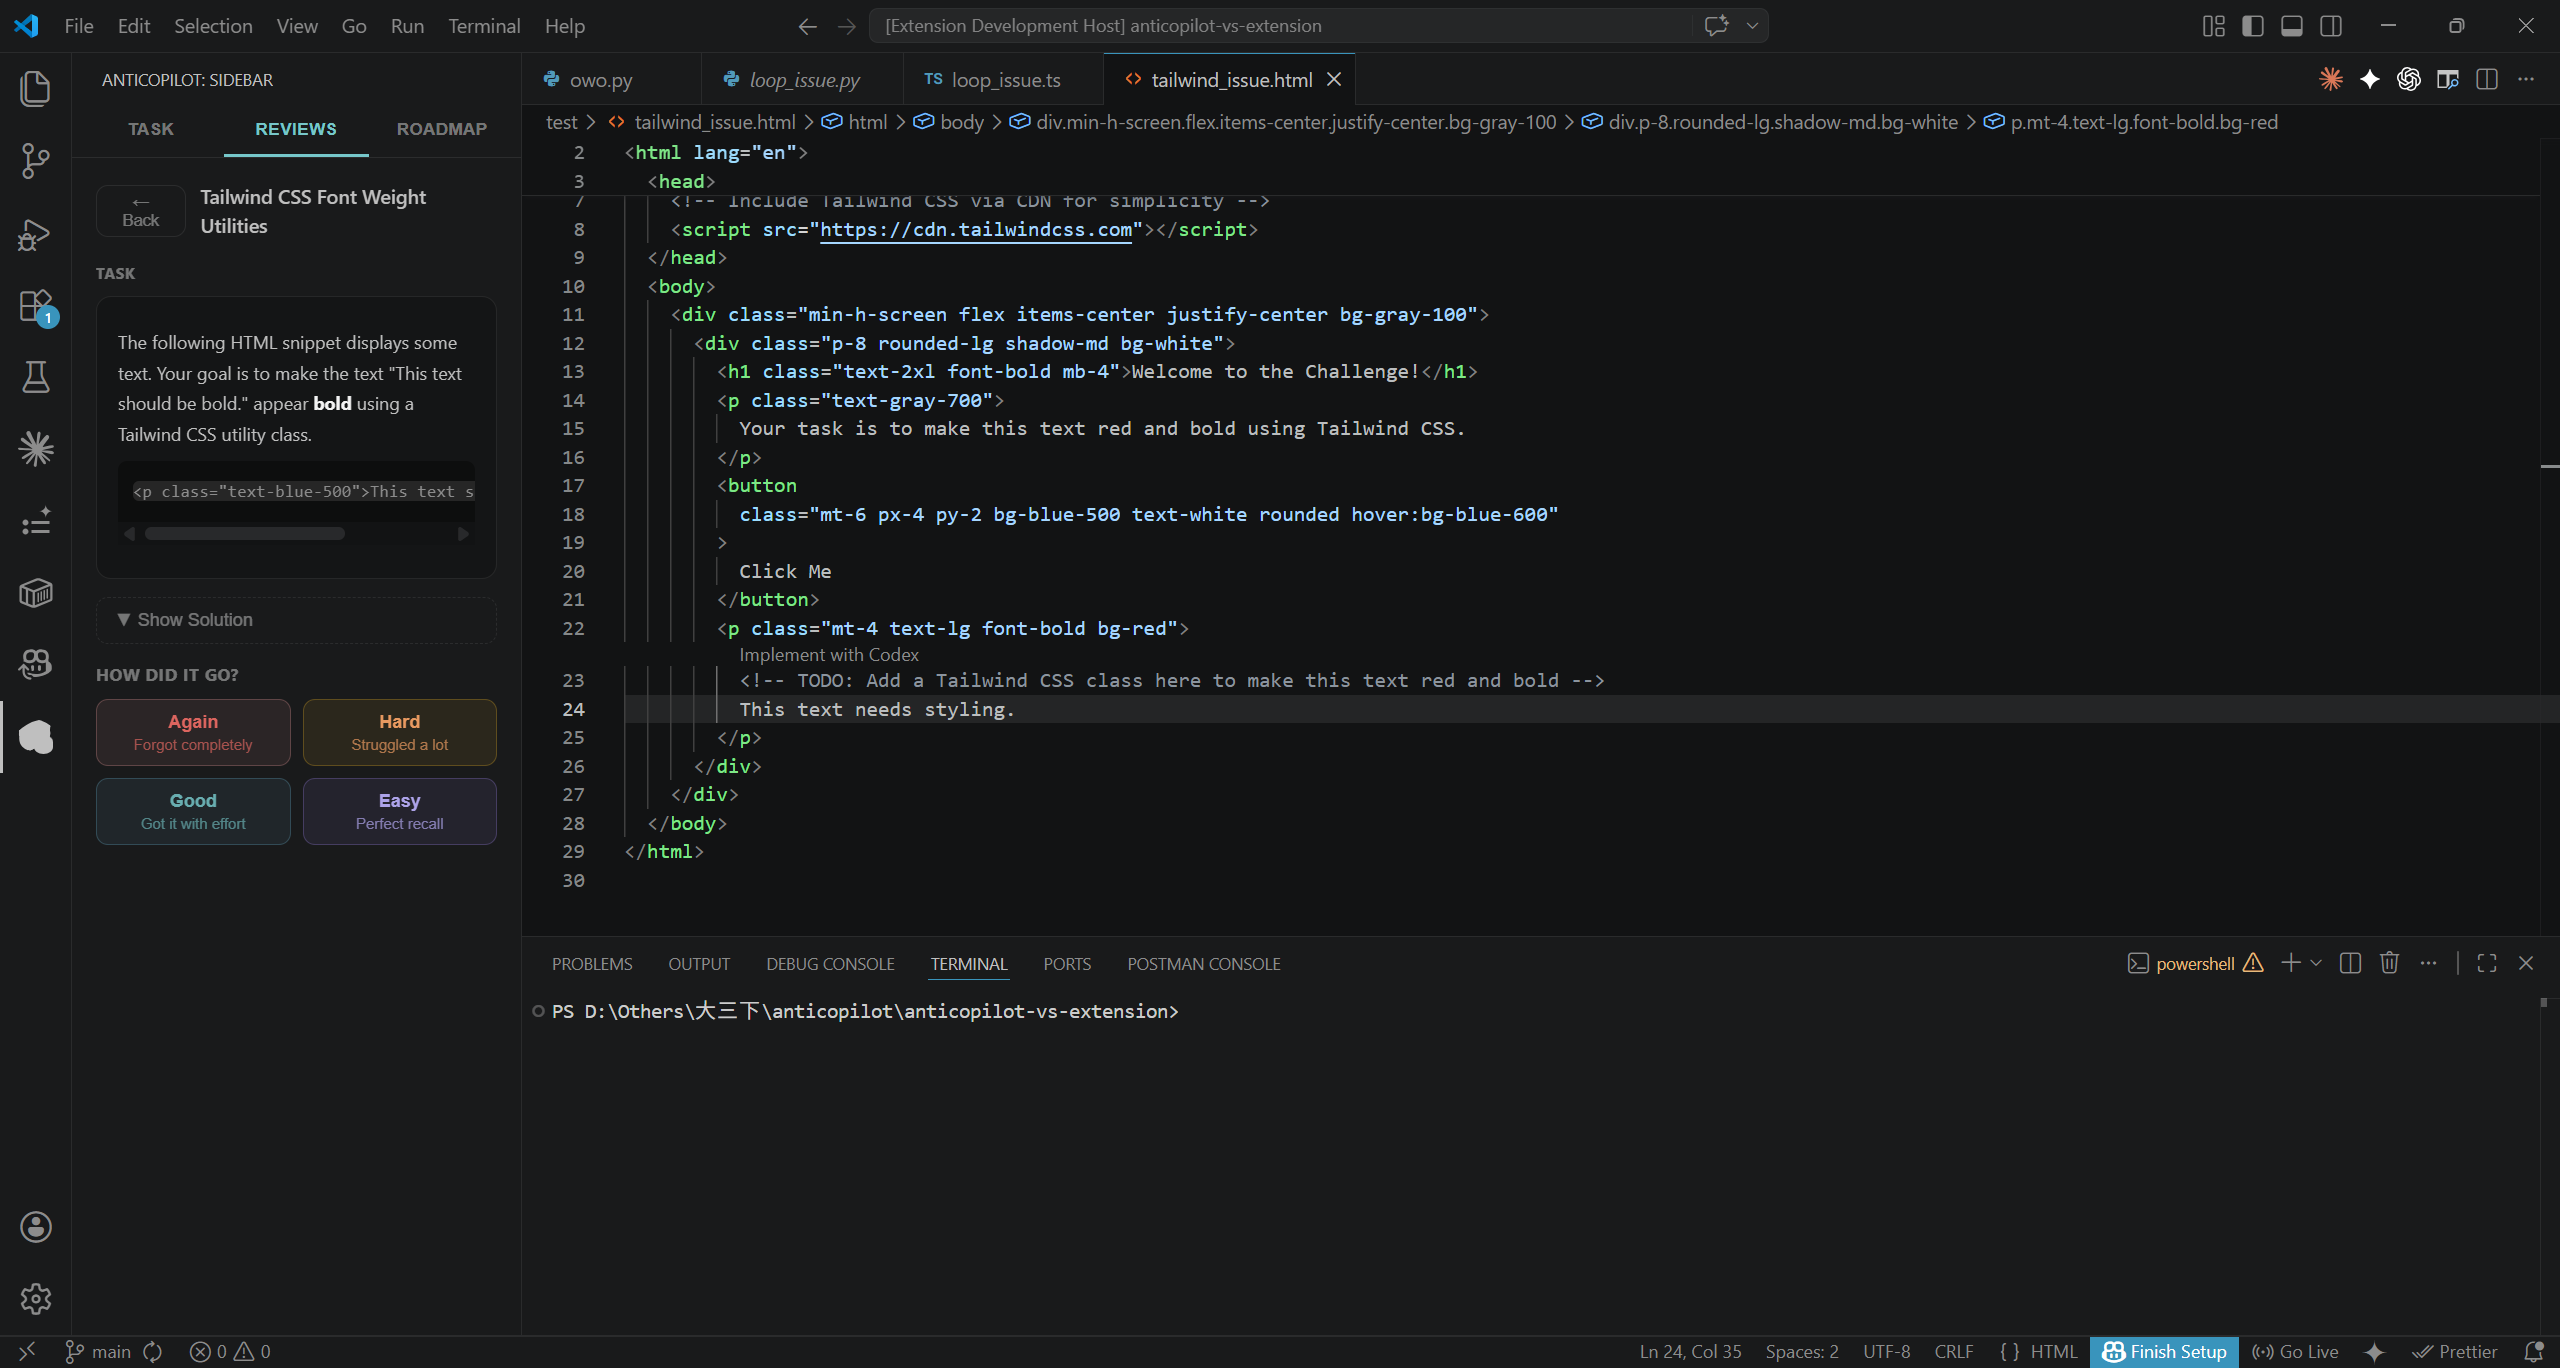Open the PROBLEMS panel tab
Viewport: 2560px width, 1368px height.
(592, 964)
